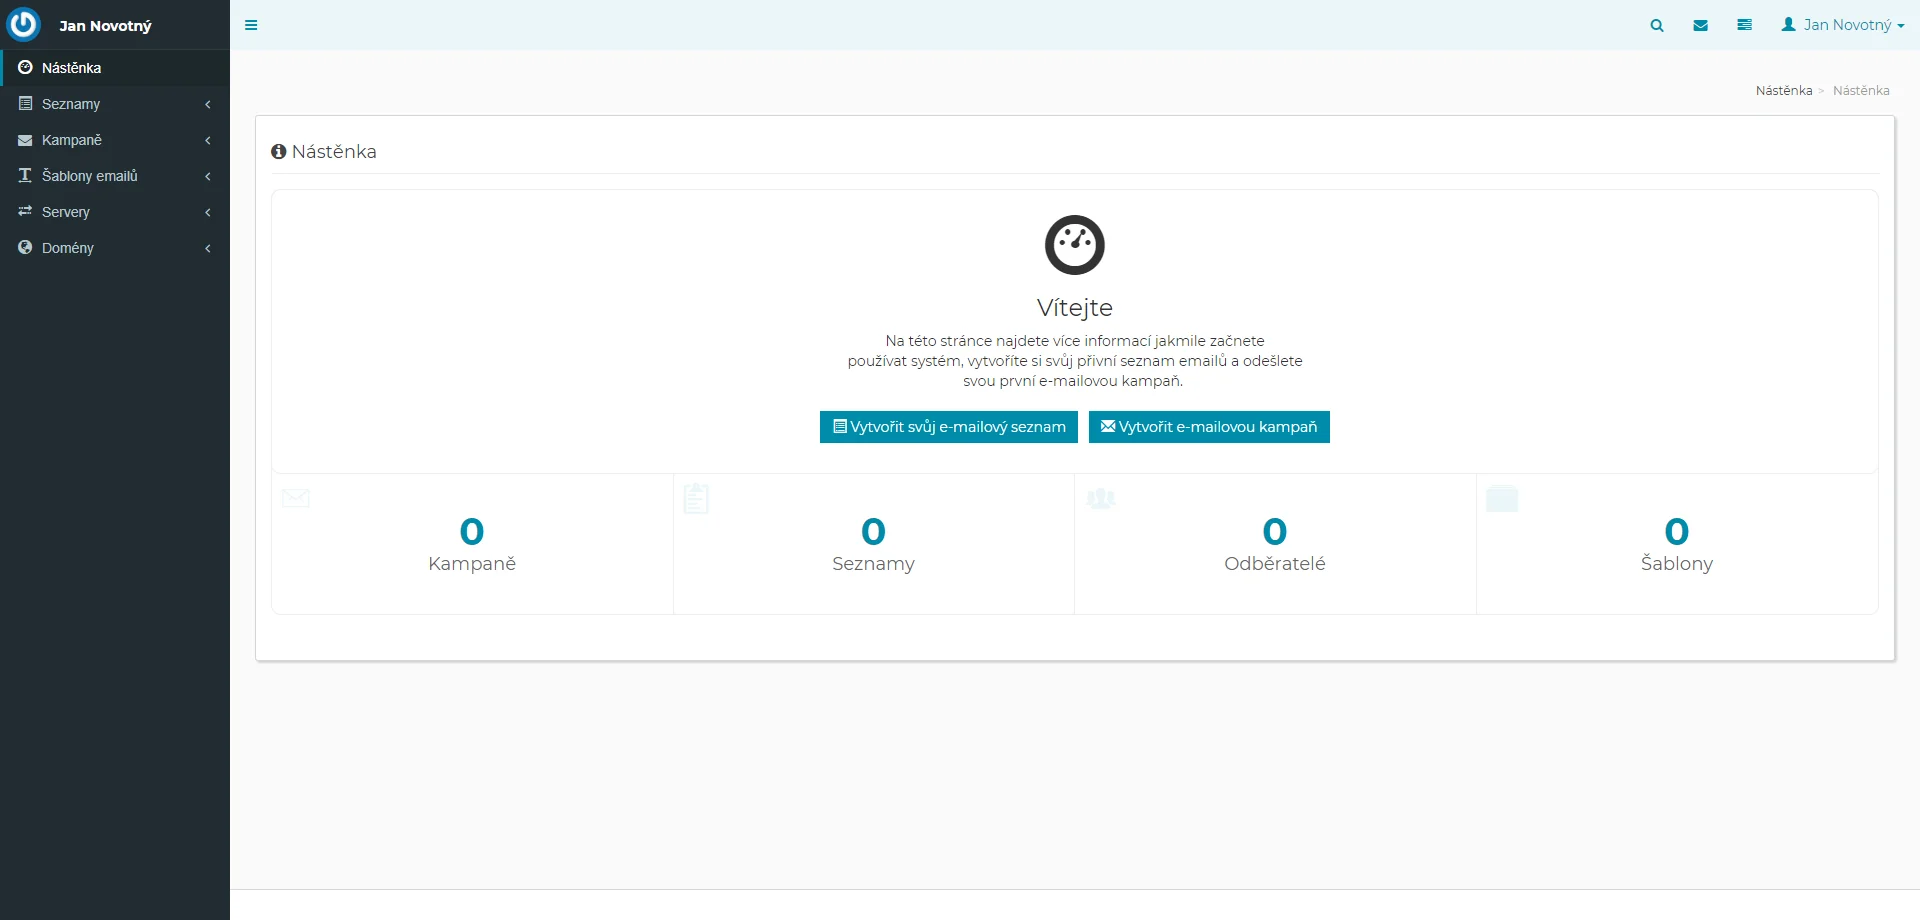Click the Odběratelé people icon
1920x920 pixels.
tap(1100, 498)
